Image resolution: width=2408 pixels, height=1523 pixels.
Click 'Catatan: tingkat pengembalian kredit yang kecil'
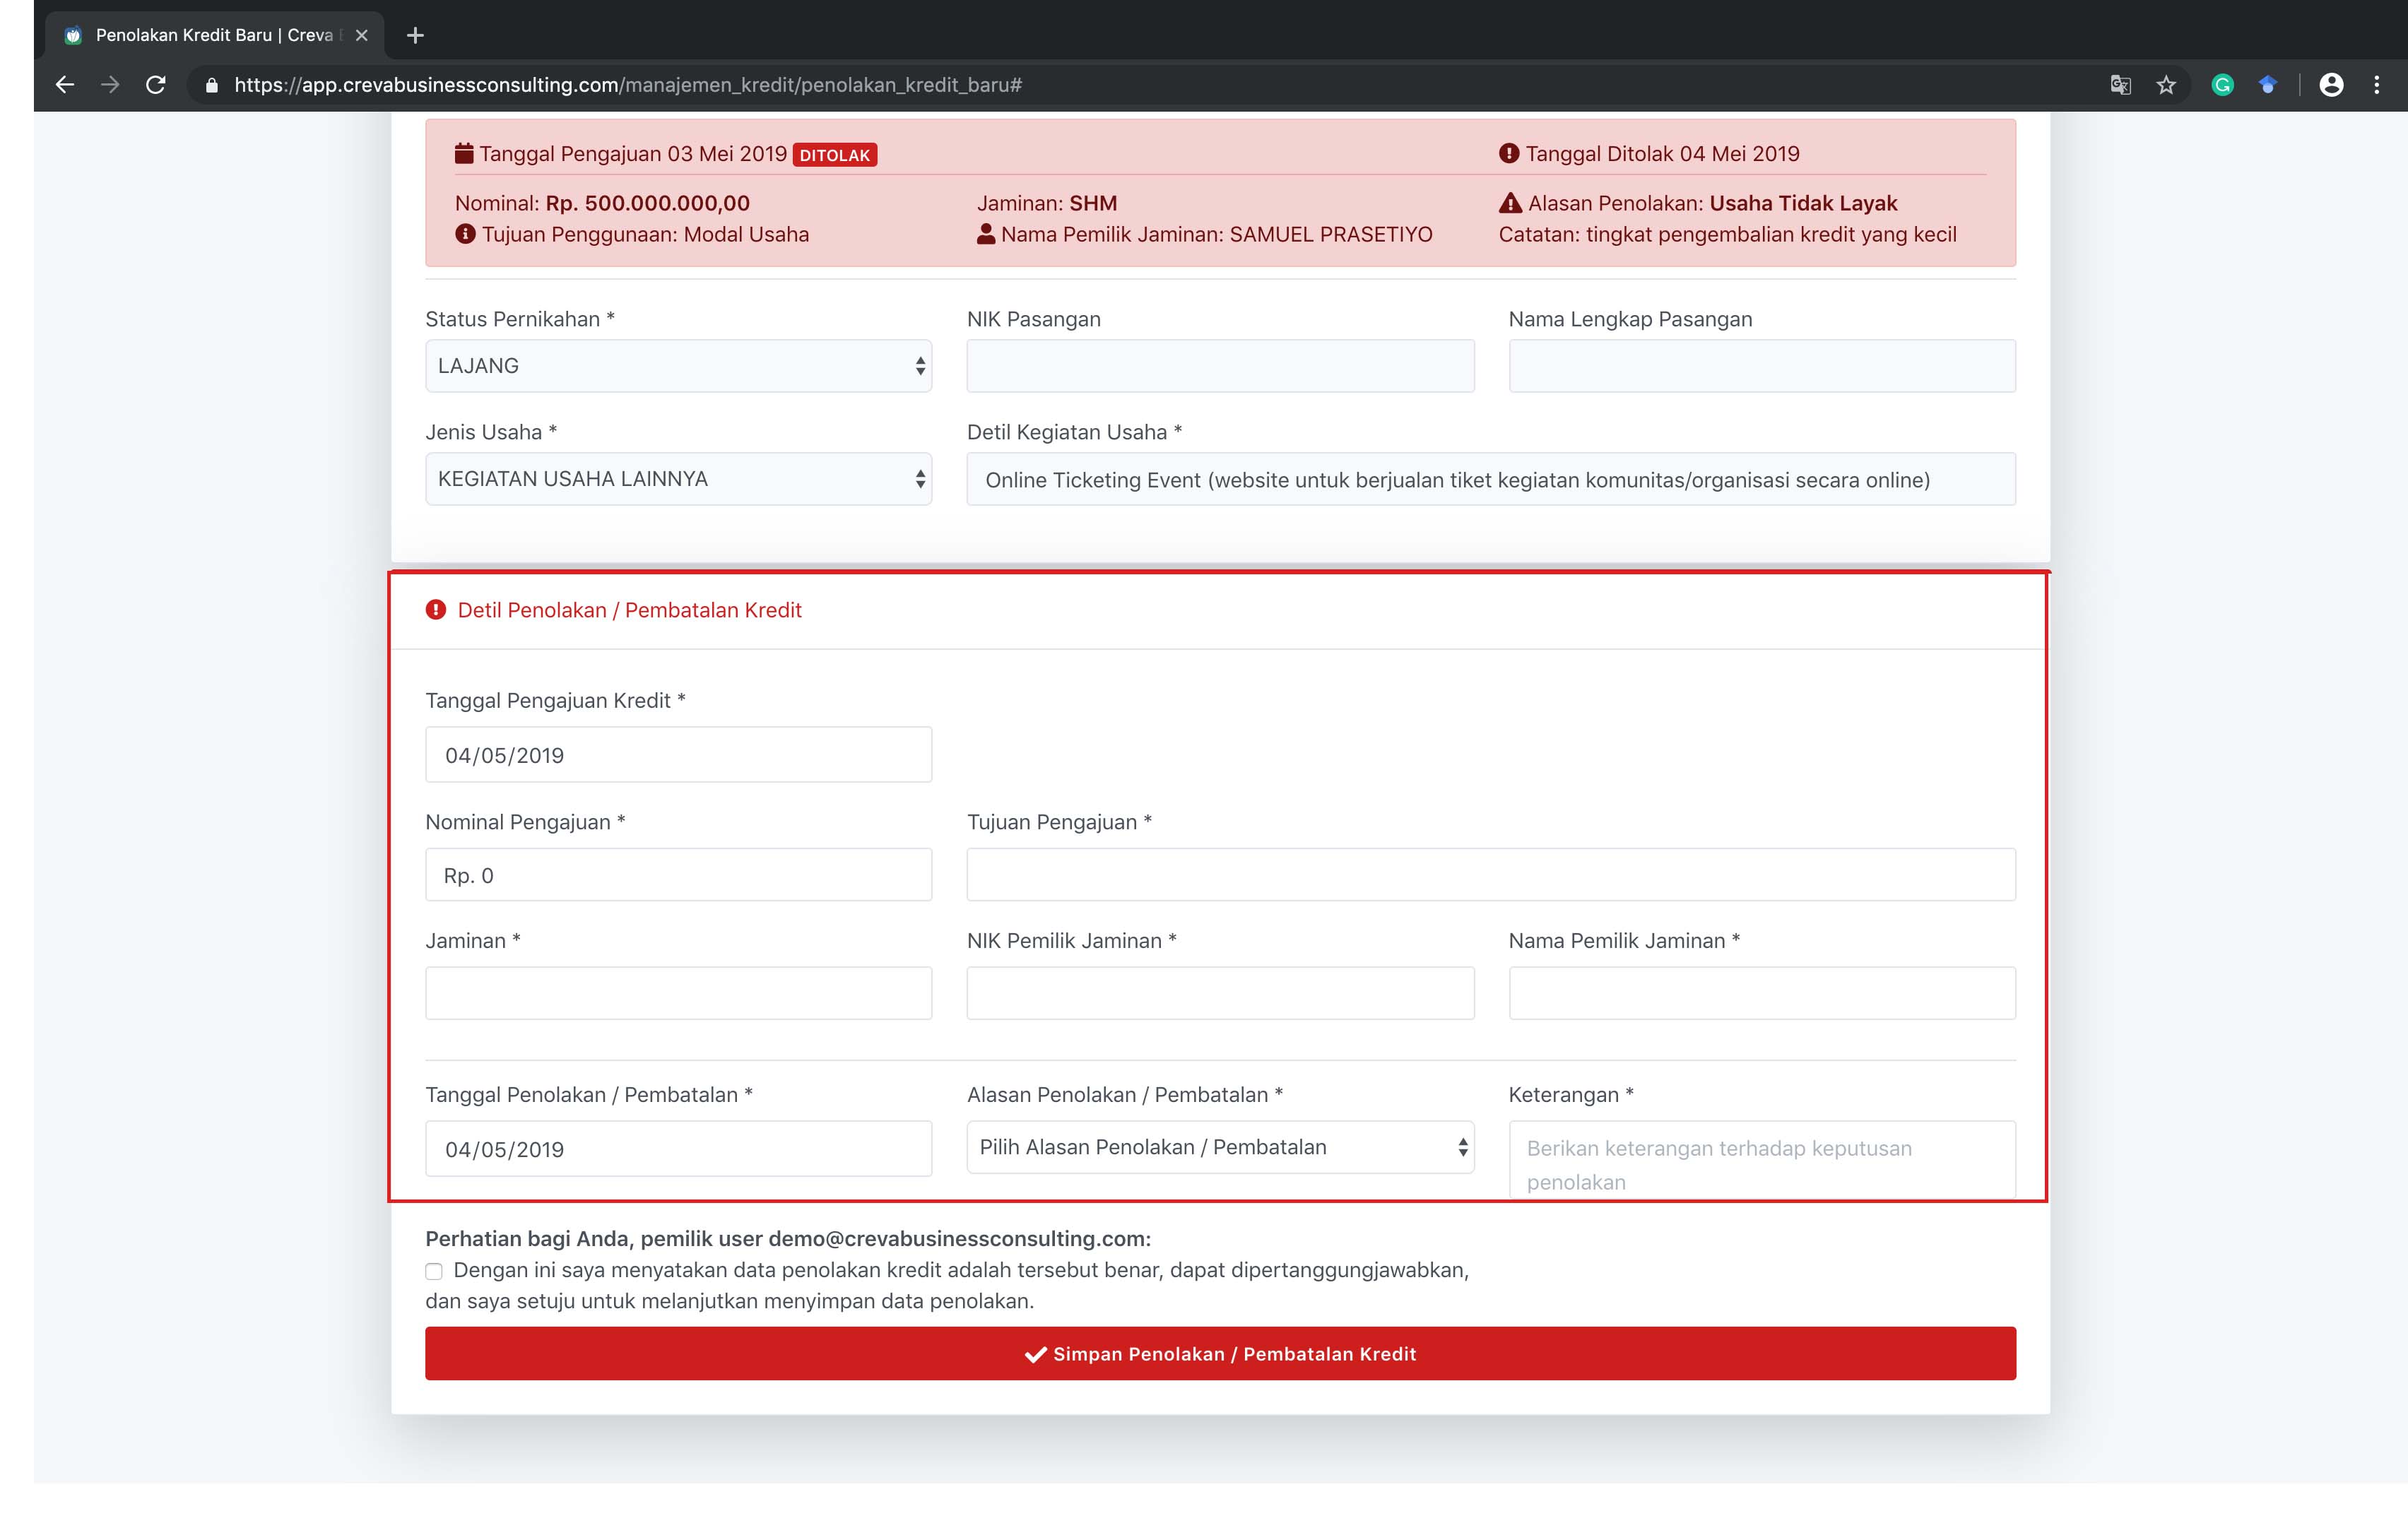(x=1727, y=234)
